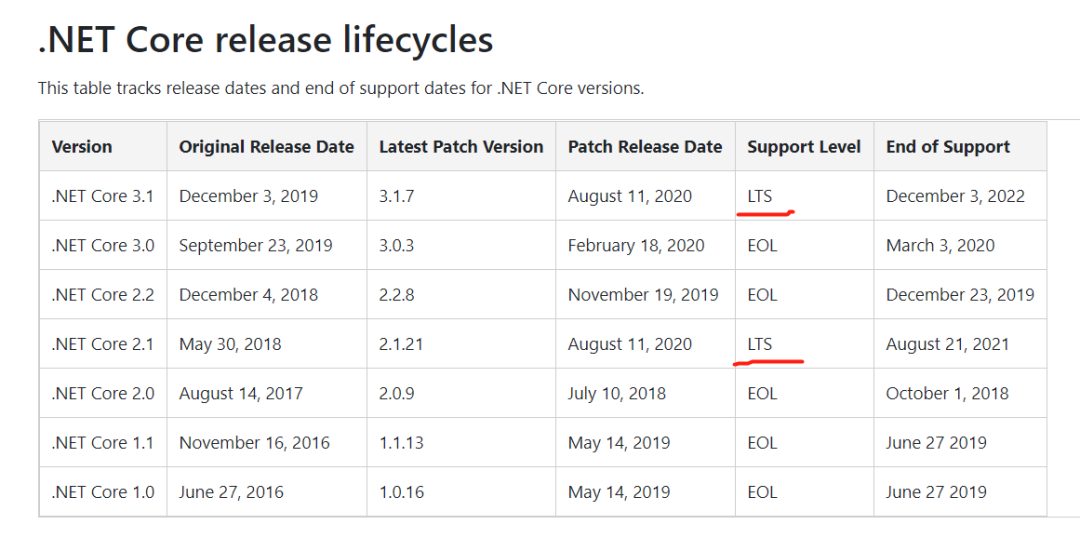The height and width of the screenshot is (538, 1080).
Task: Click patch version 3.1.7
Action: point(396,196)
